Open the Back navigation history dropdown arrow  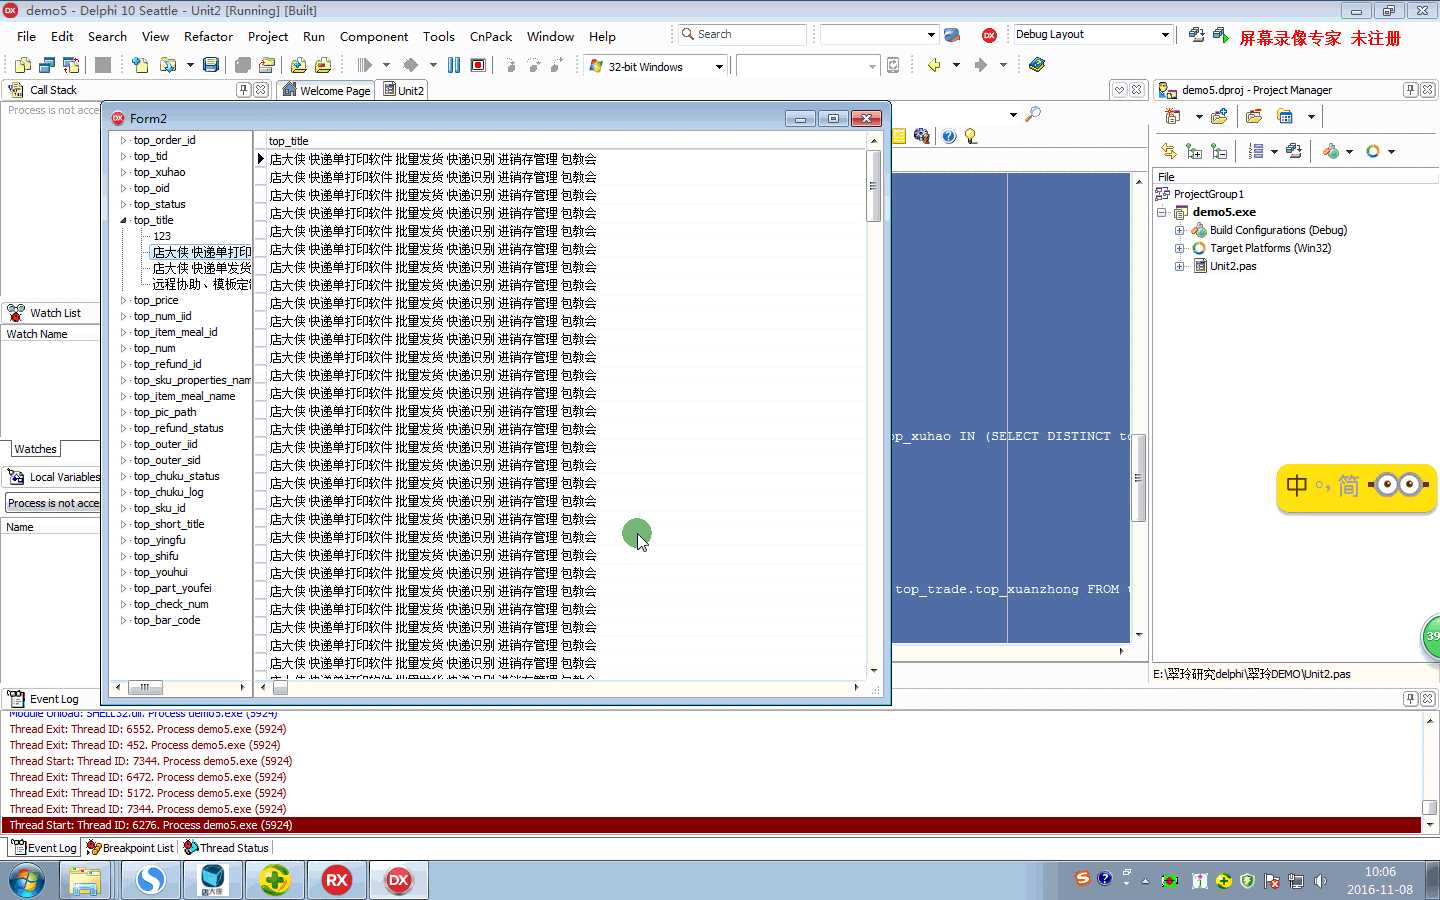click(x=956, y=65)
